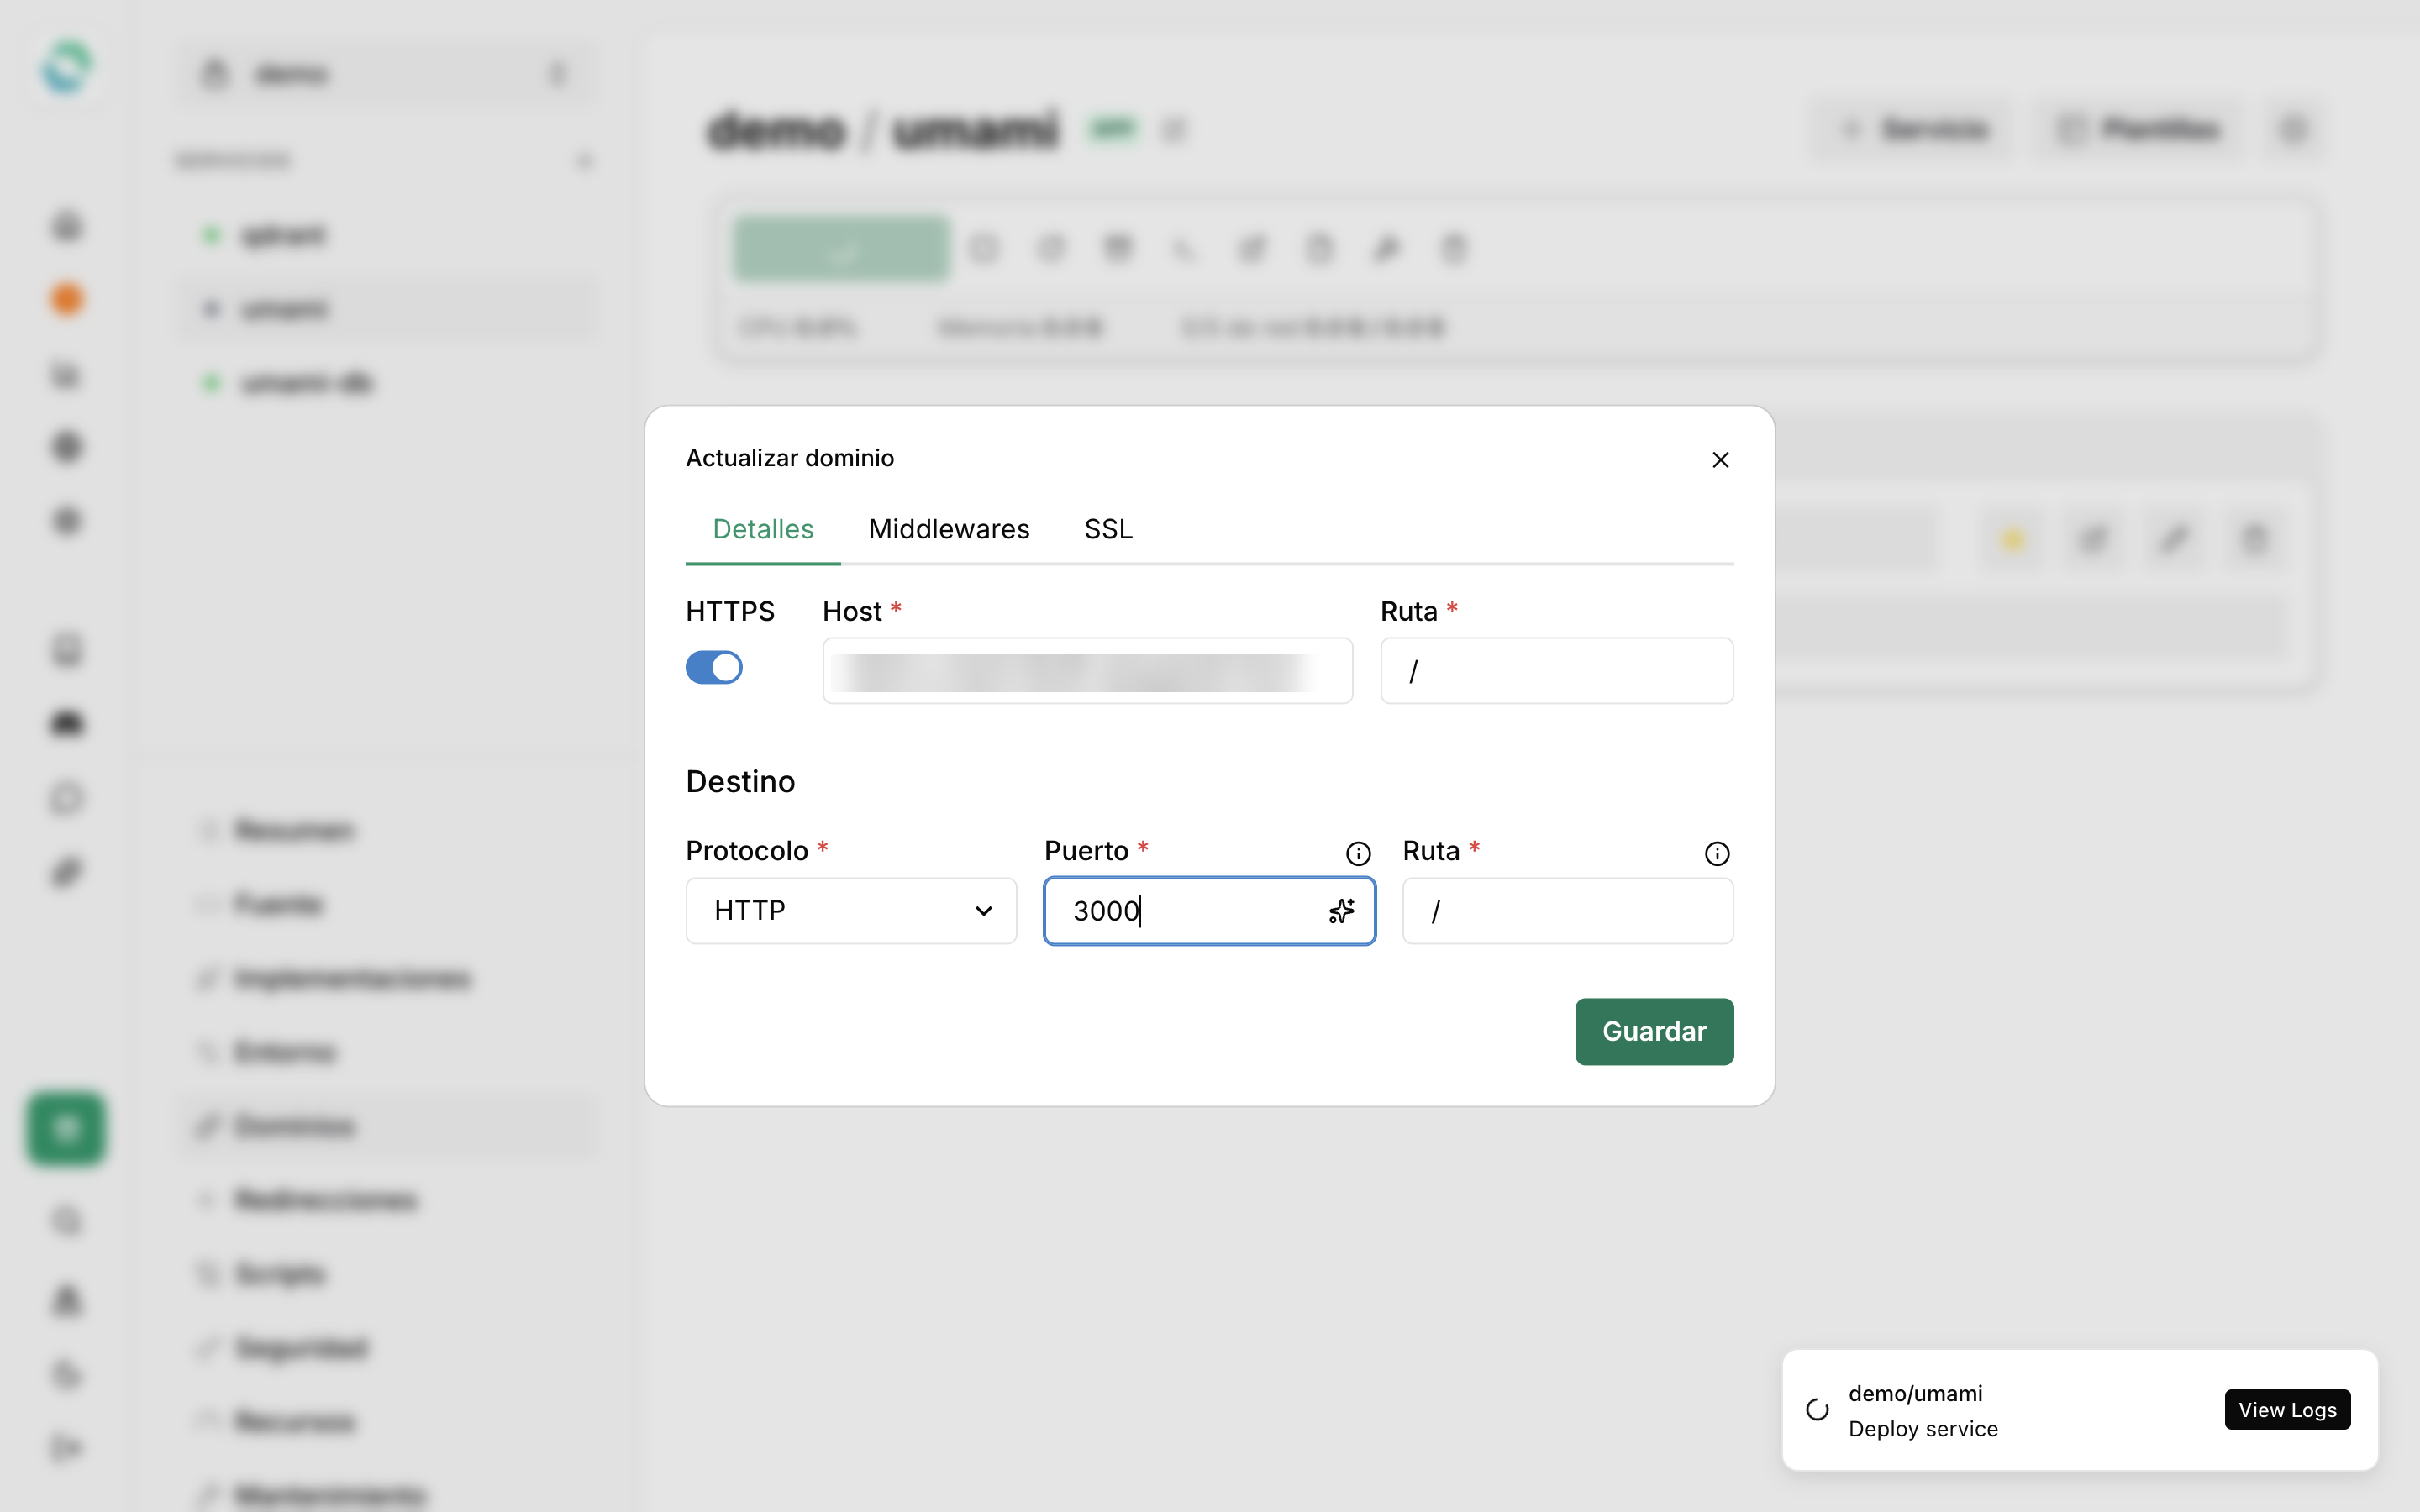
Task: Close the Actualizar dominio dialog
Action: (x=1720, y=460)
